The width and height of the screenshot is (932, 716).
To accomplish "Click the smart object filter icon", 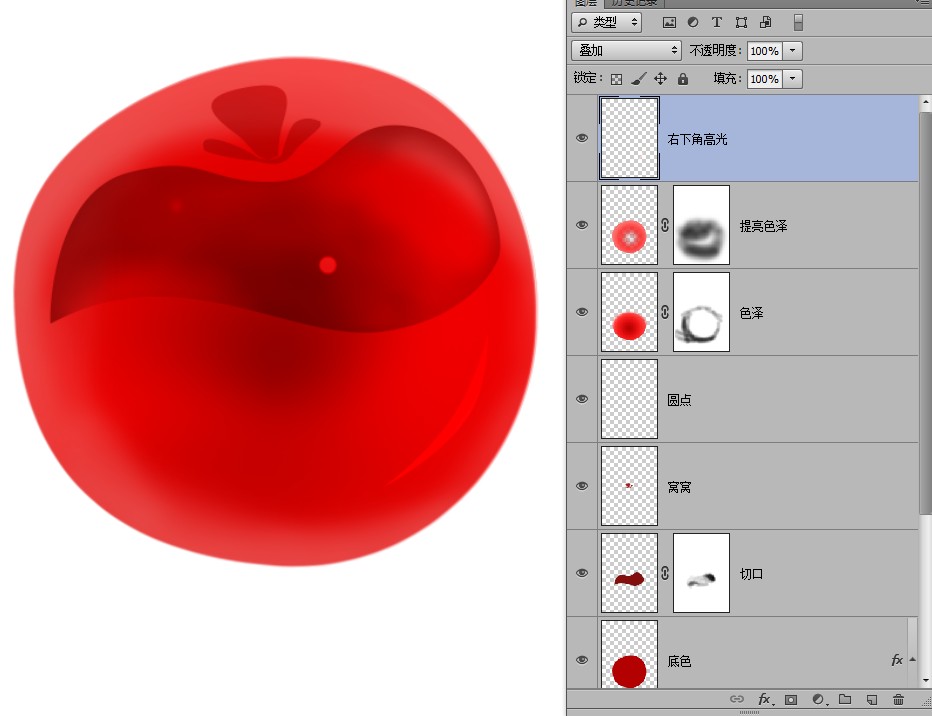I will pyautogui.click(x=766, y=23).
